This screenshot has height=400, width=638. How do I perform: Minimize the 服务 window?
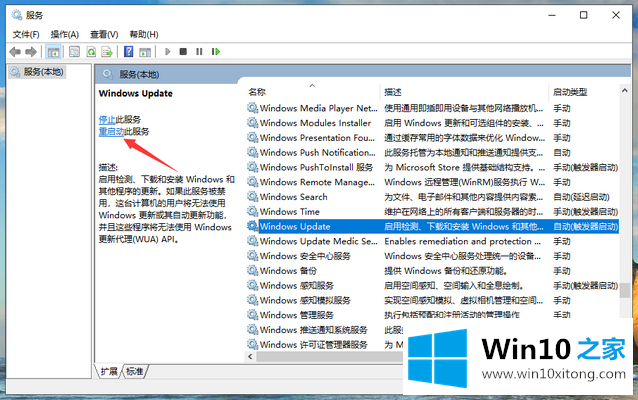pyautogui.click(x=552, y=15)
